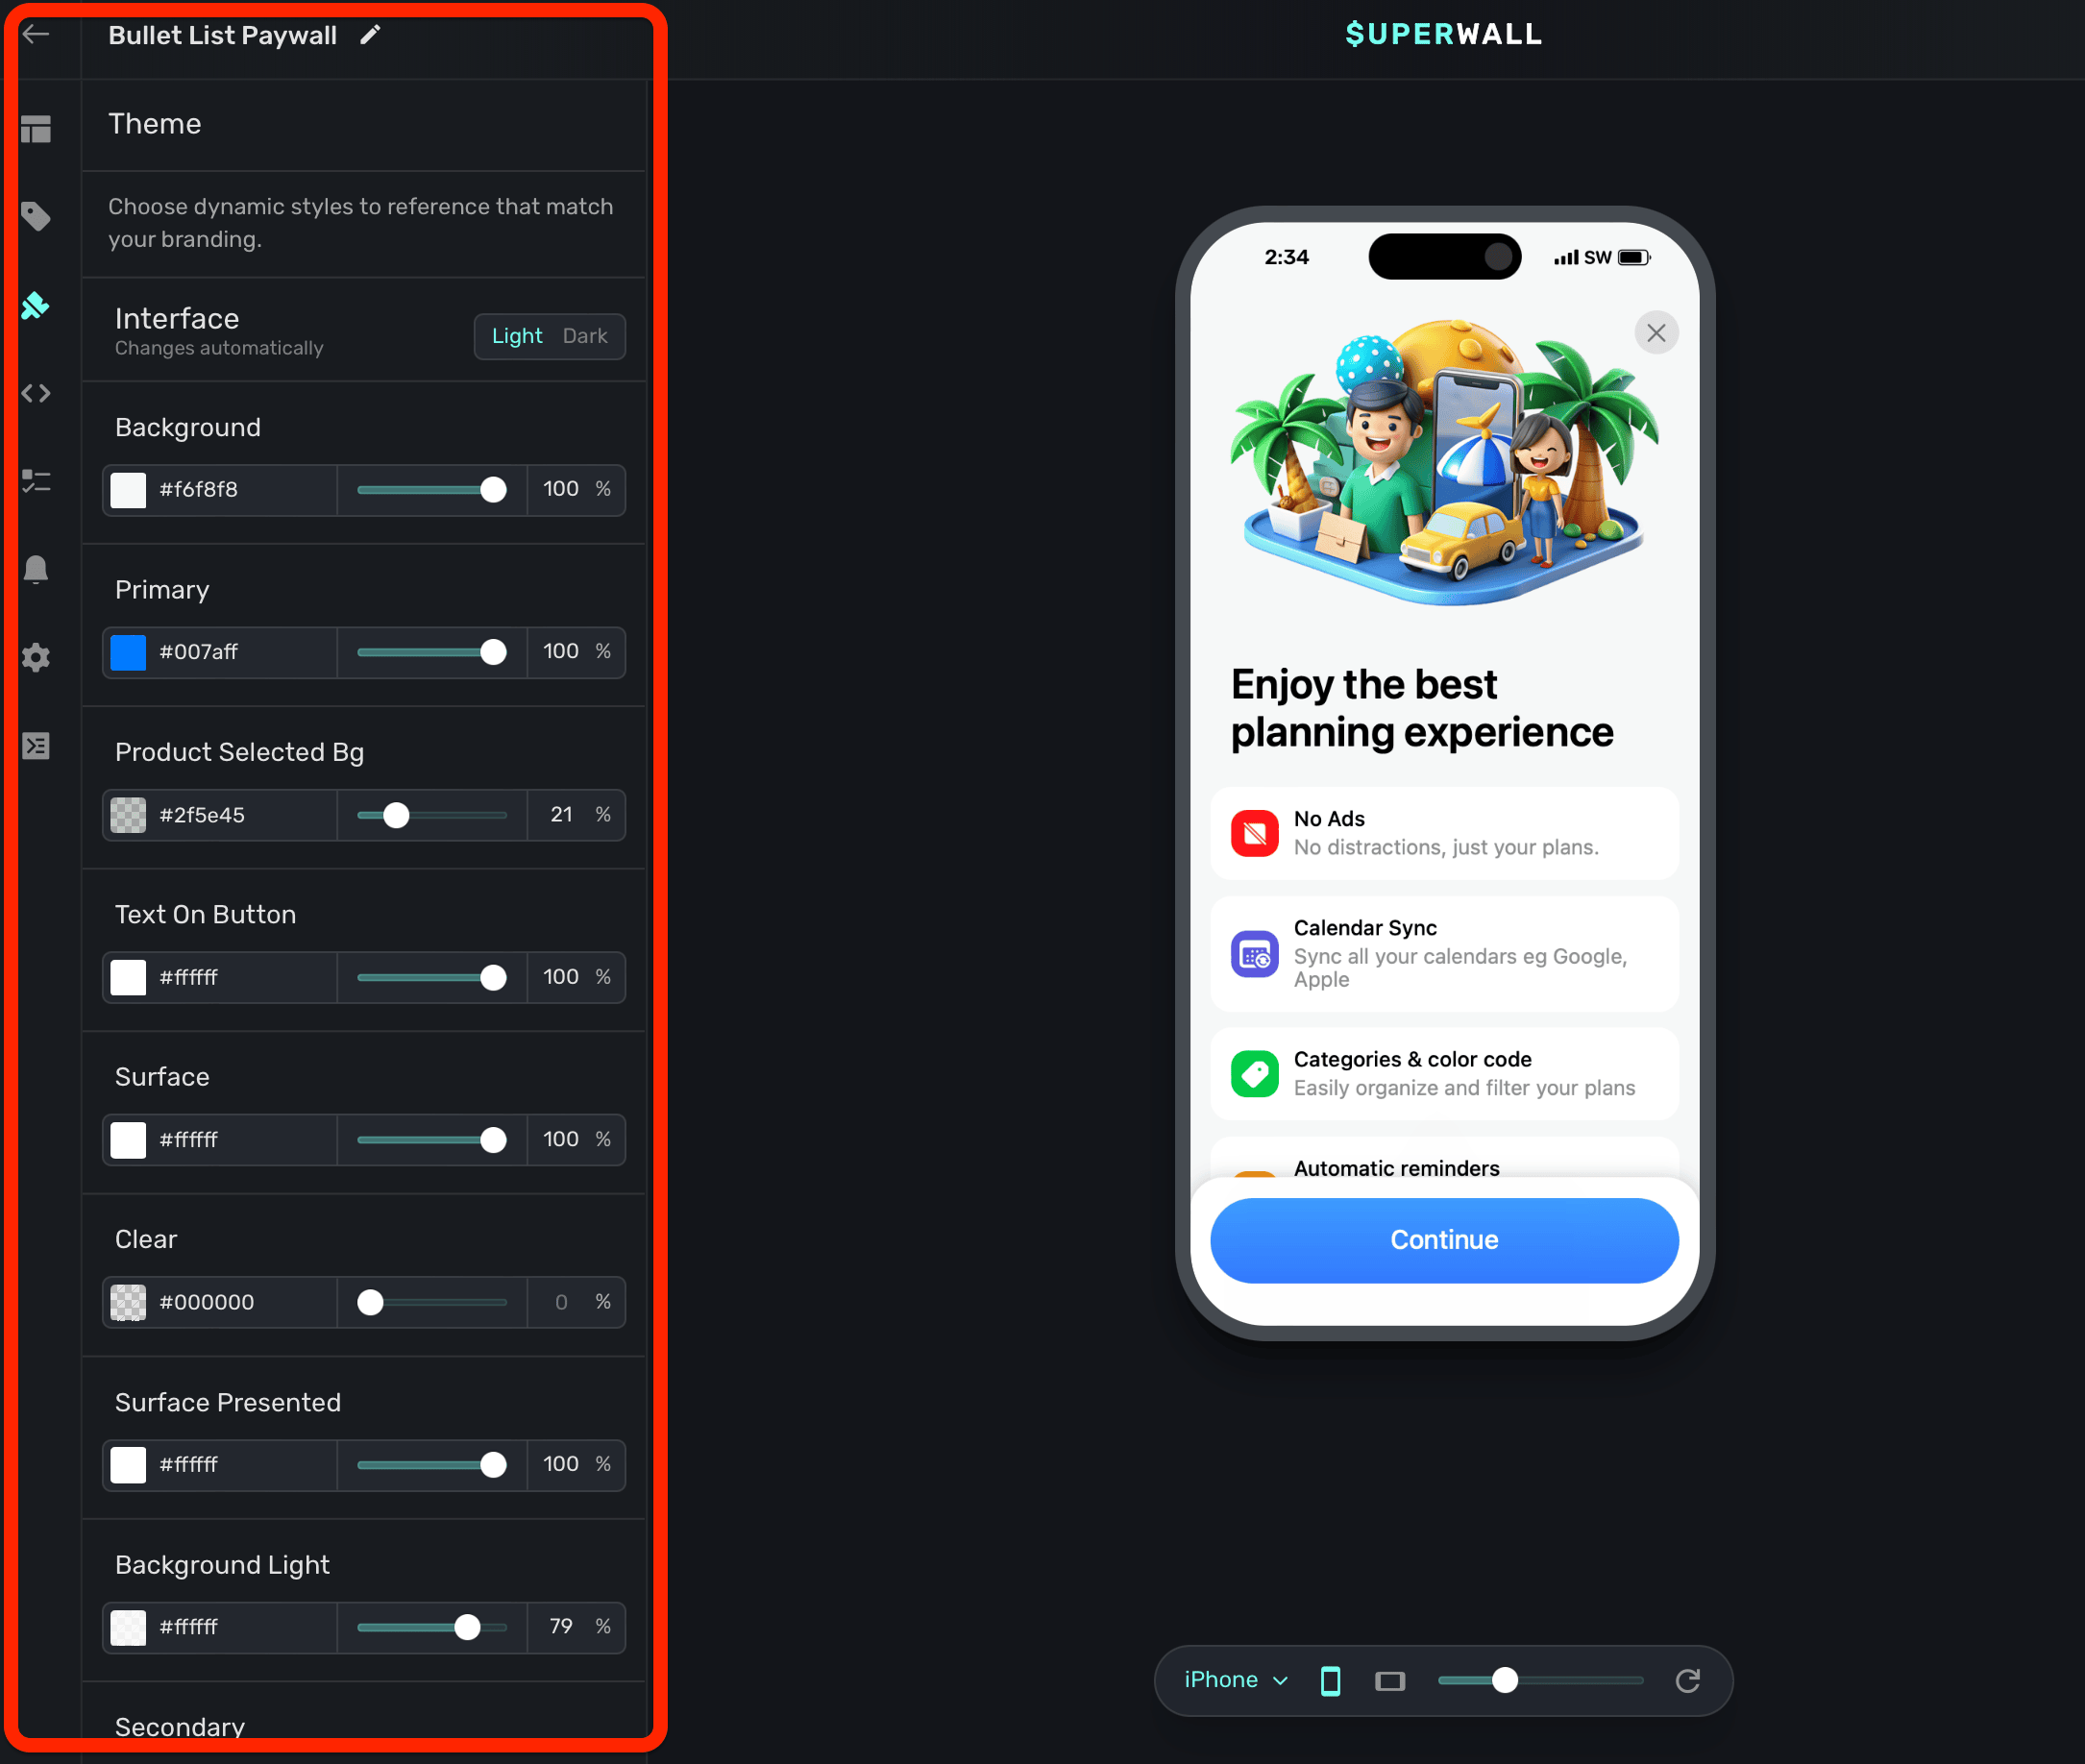Click the preview zoom slider handle
The image size is (2085, 1764).
pyautogui.click(x=1504, y=1680)
